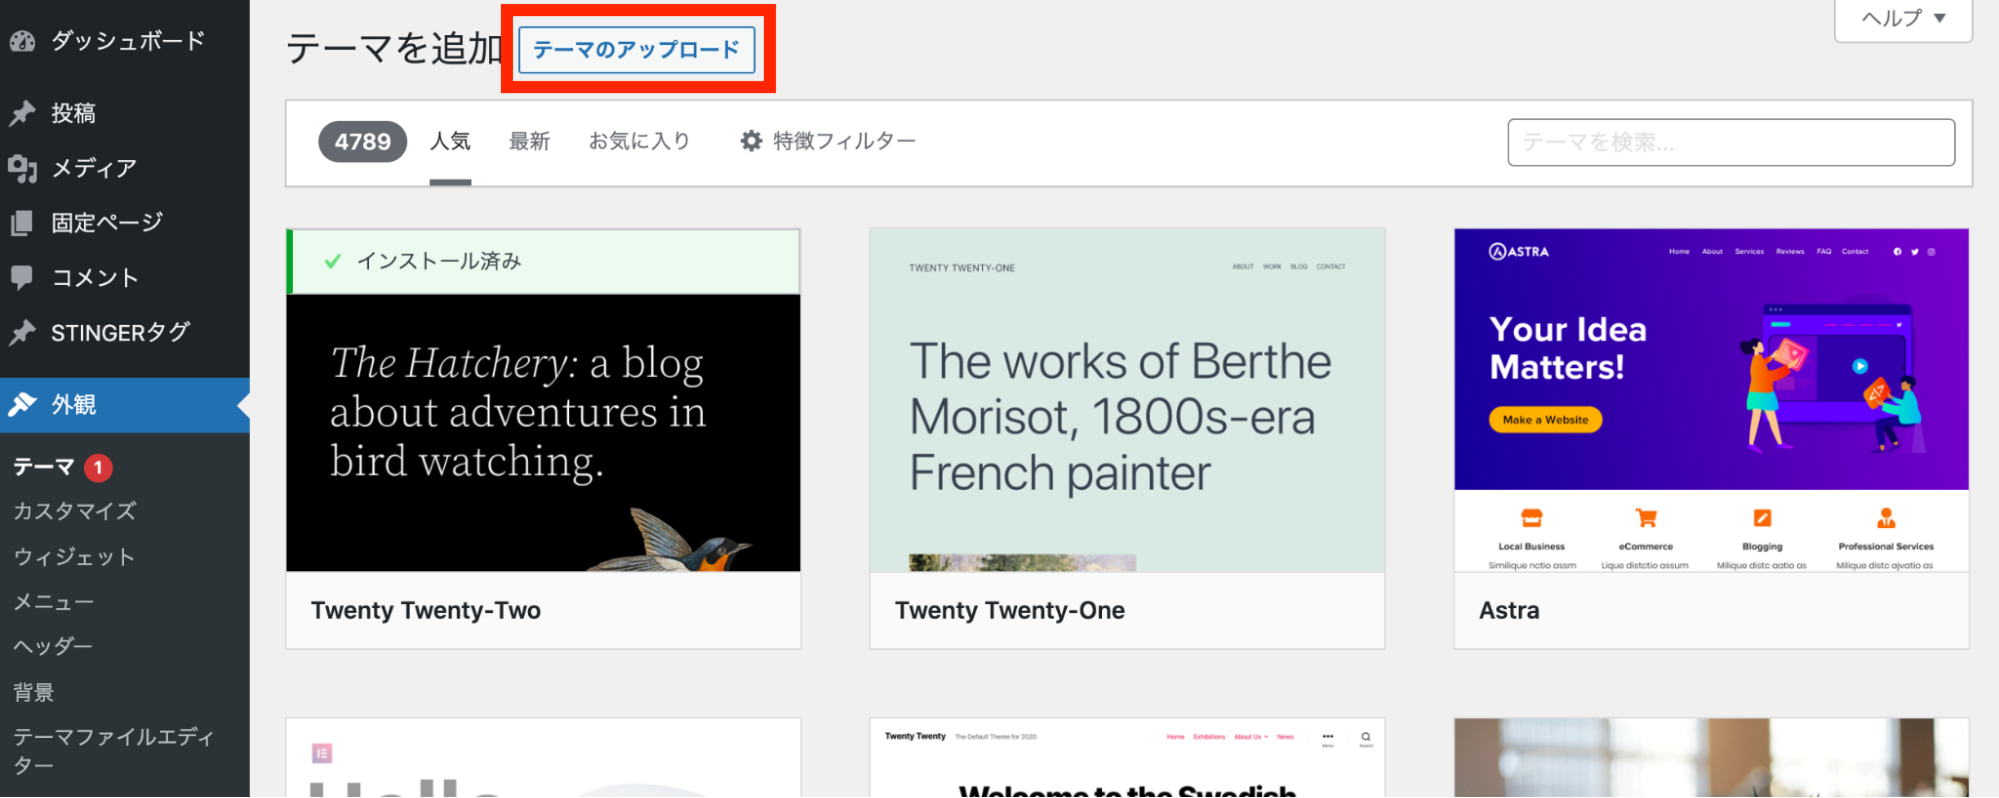Open 背景 submenu item

(34, 692)
